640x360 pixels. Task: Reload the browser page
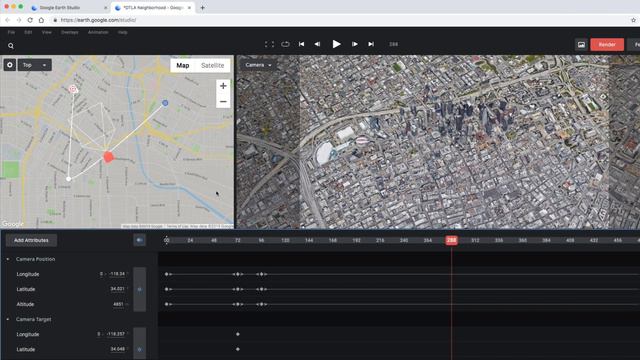pyautogui.click(x=30, y=20)
